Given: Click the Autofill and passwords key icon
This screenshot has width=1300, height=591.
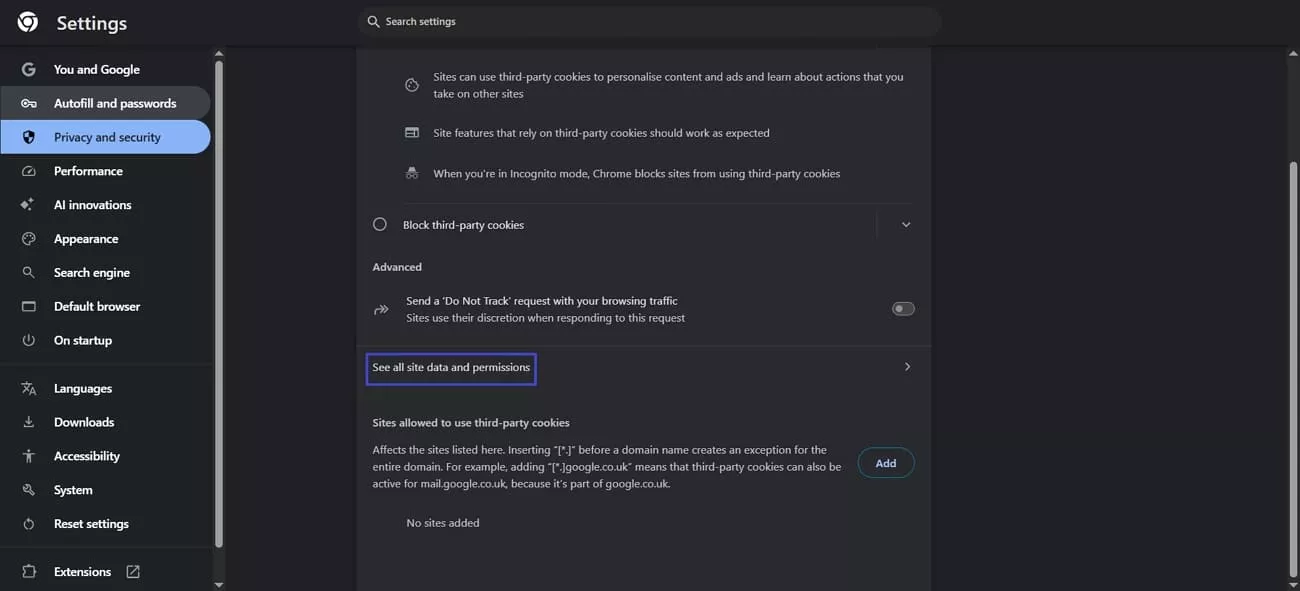Looking at the screenshot, I should [29, 103].
